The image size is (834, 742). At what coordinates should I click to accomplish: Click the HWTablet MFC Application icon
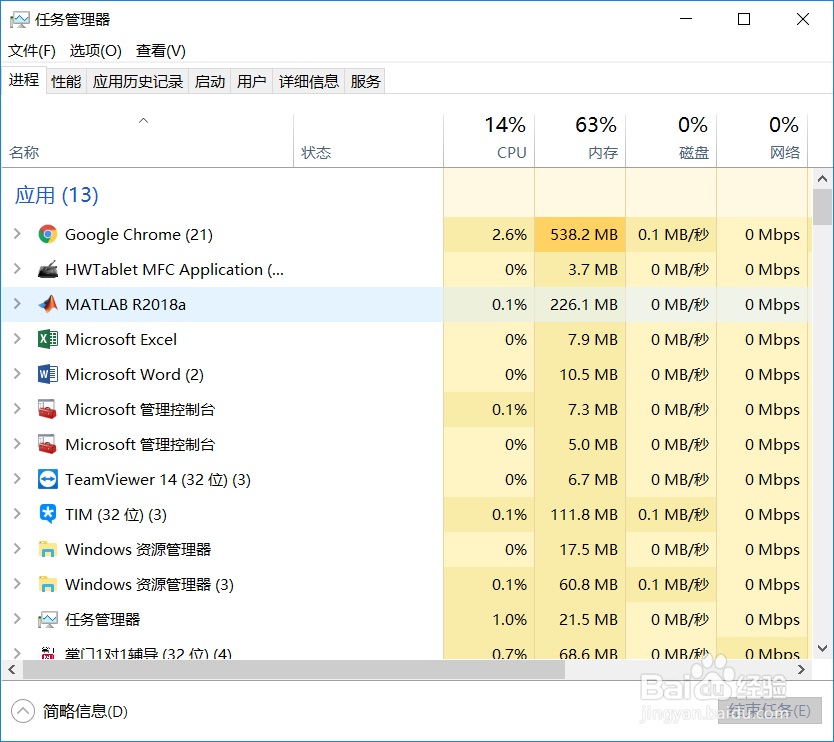click(x=47, y=270)
